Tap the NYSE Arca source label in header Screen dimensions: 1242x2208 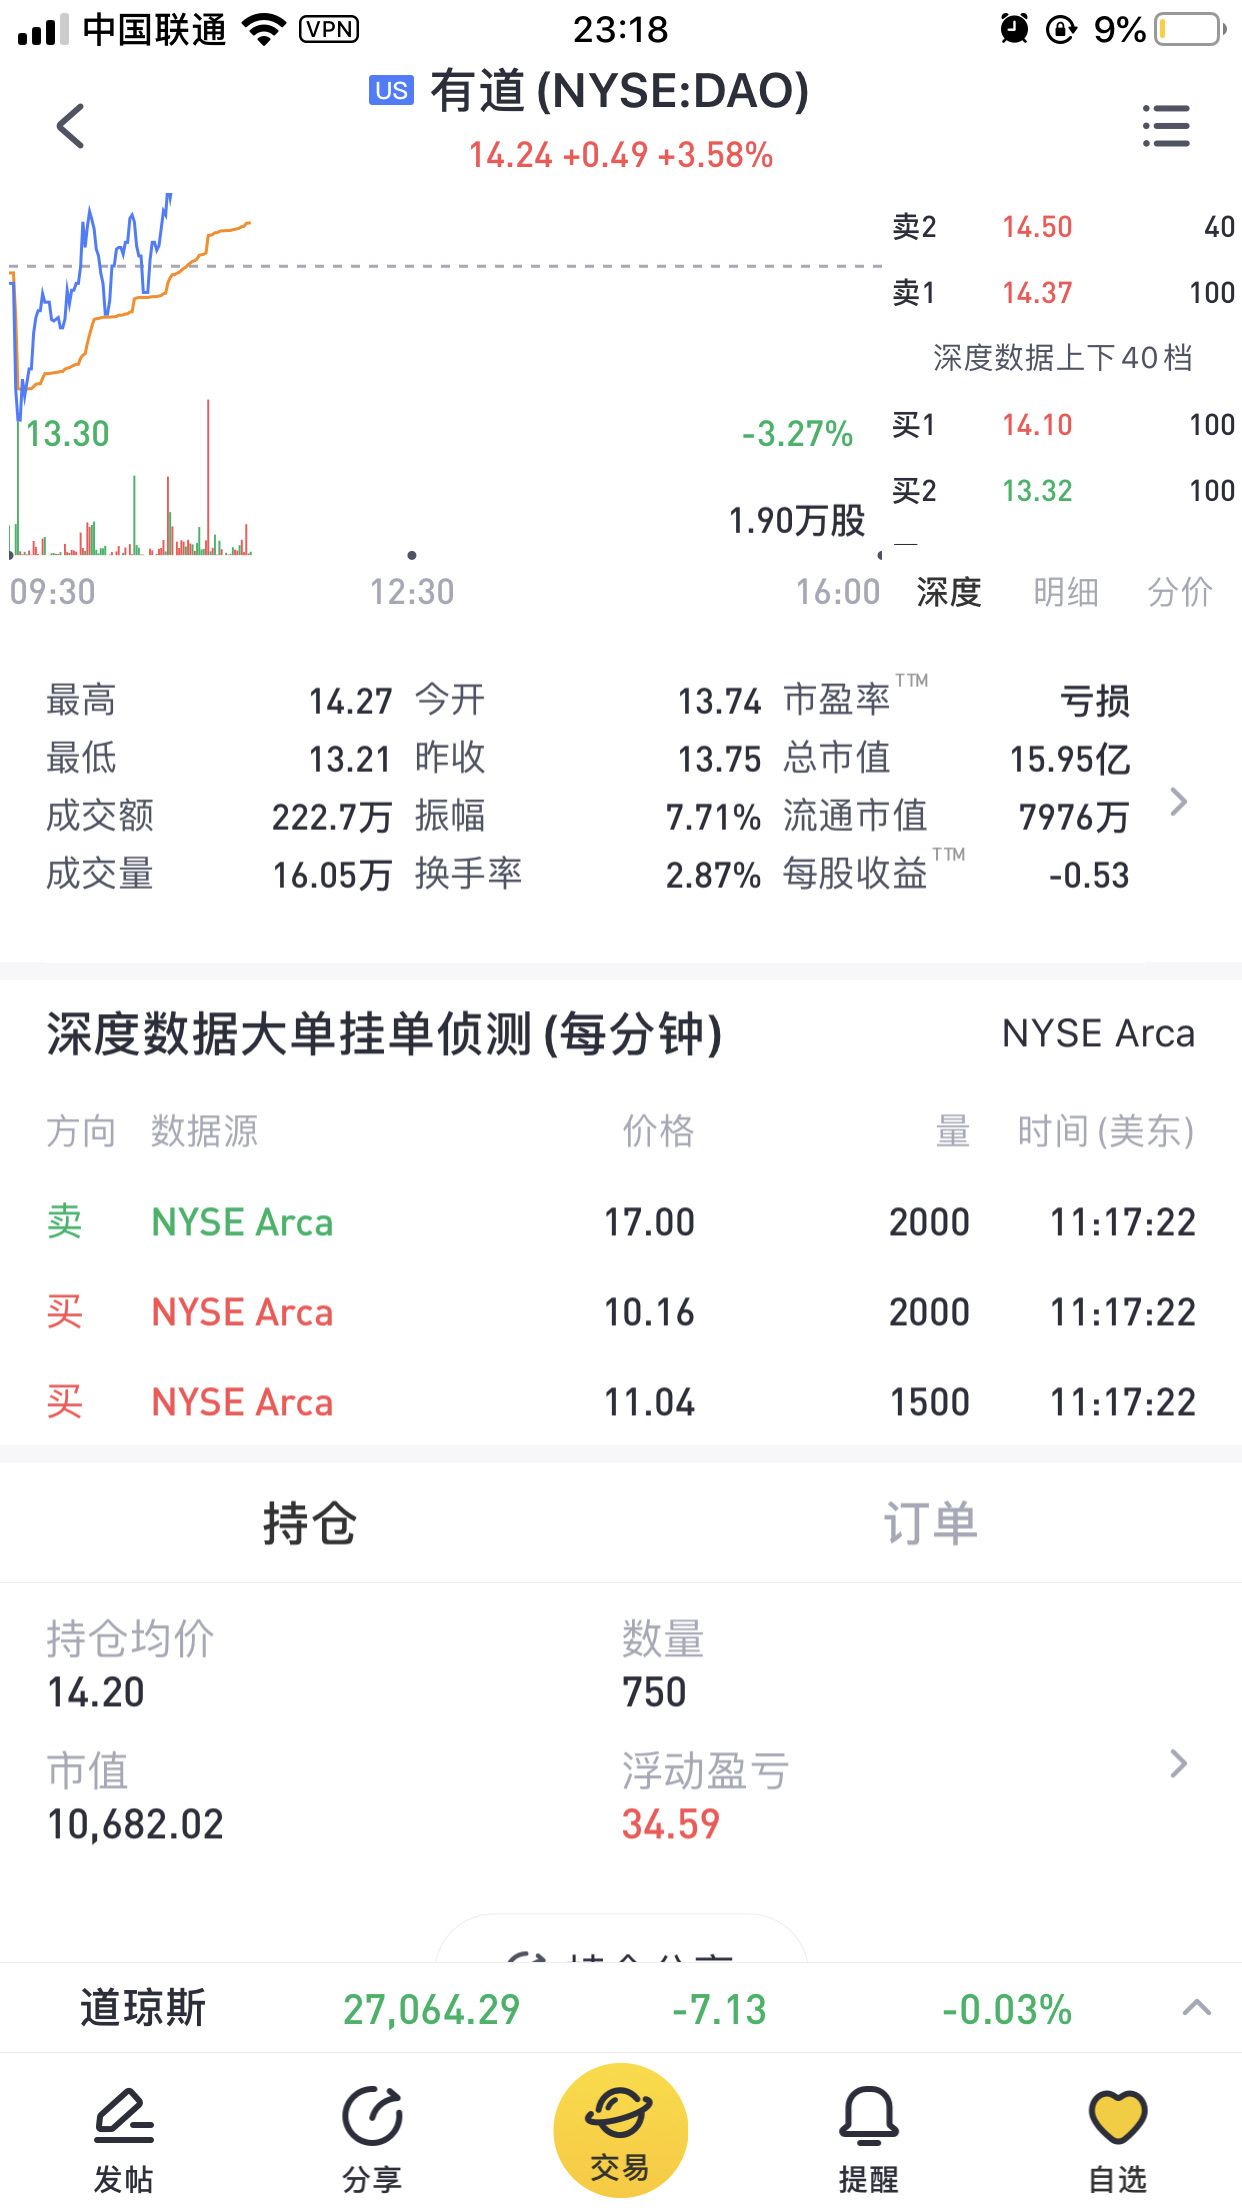[1098, 1033]
